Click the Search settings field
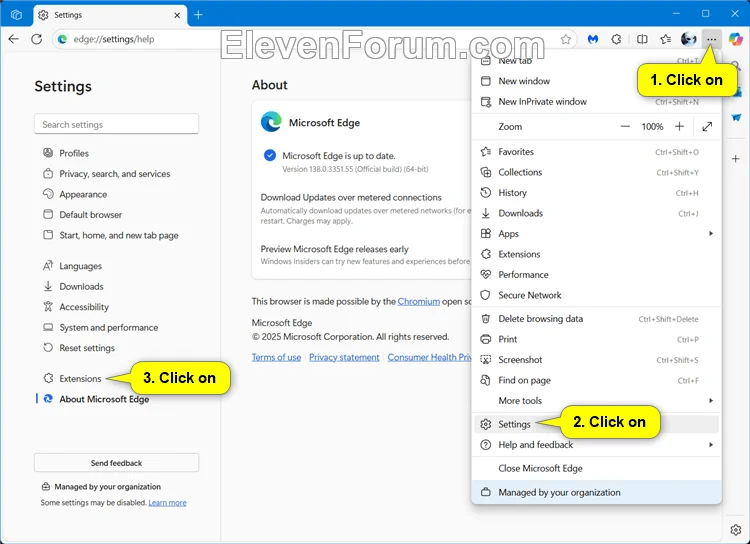This screenshot has width=750, height=544. tap(116, 124)
